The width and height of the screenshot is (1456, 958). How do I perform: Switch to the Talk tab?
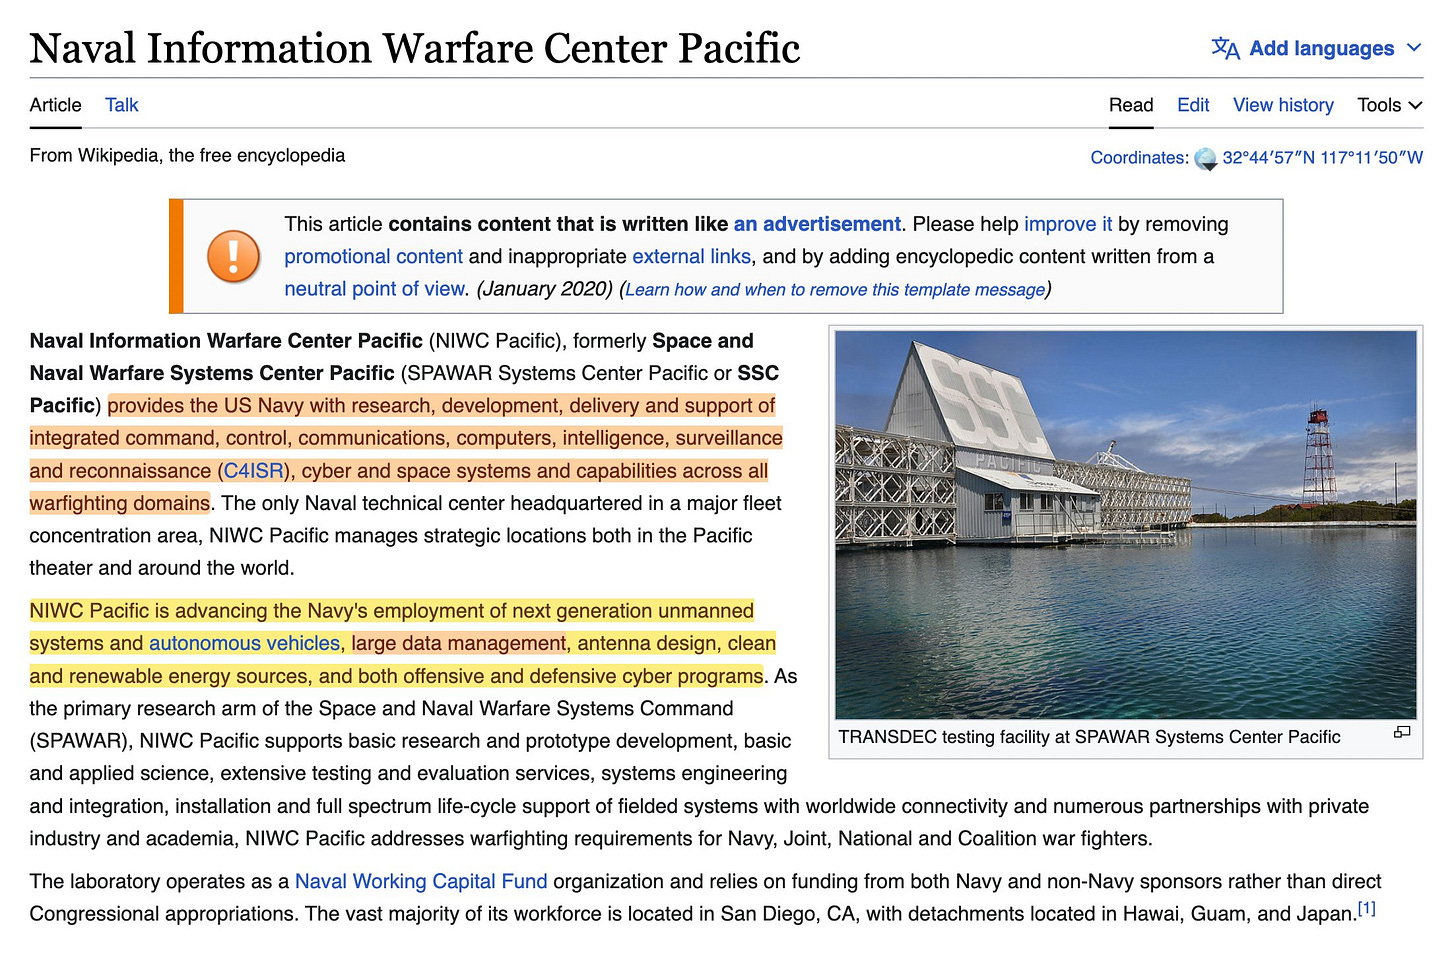click(x=122, y=105)
